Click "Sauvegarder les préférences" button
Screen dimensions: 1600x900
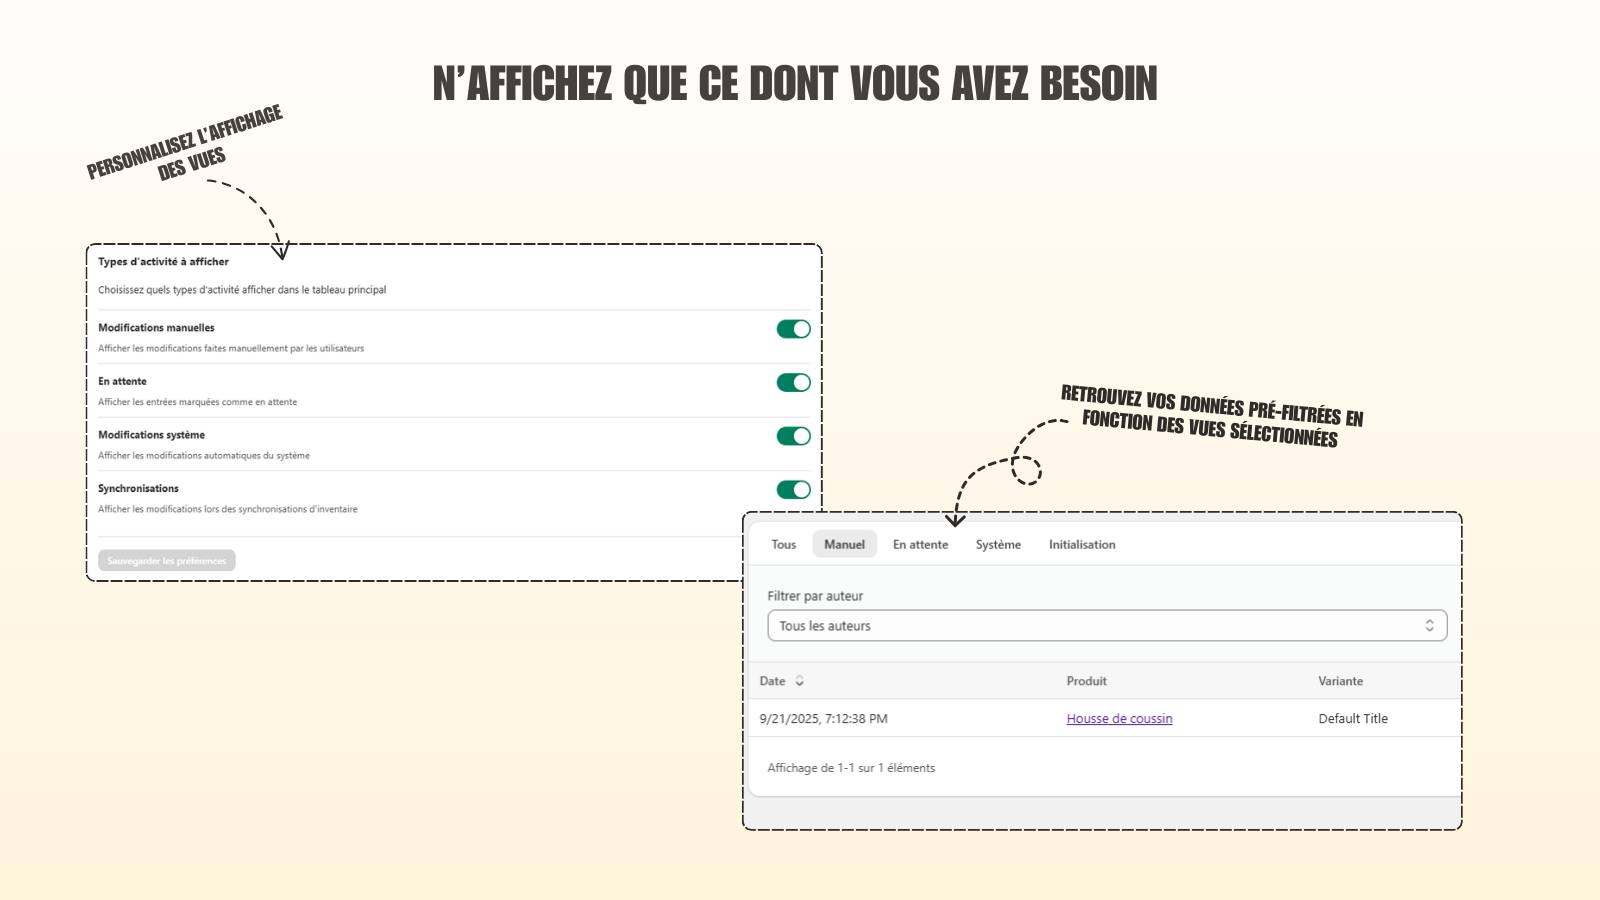(x=166, y=560)
